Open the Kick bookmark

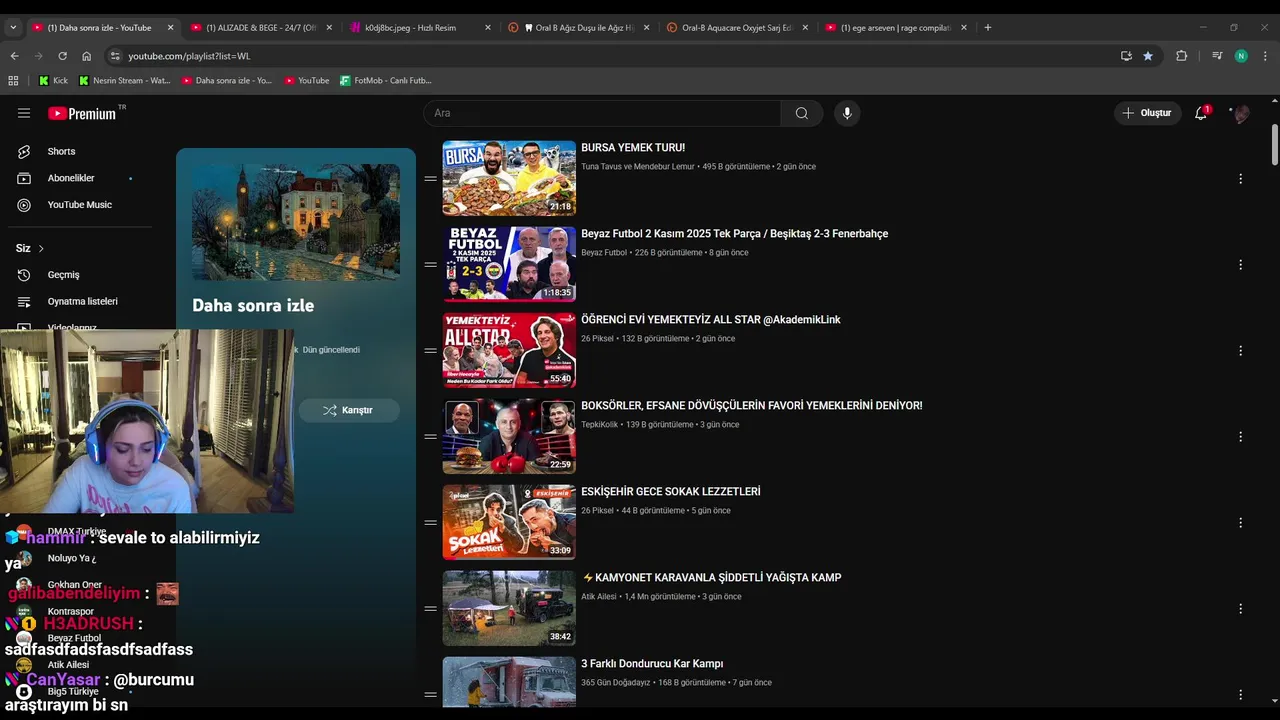(x=54, y=80)
